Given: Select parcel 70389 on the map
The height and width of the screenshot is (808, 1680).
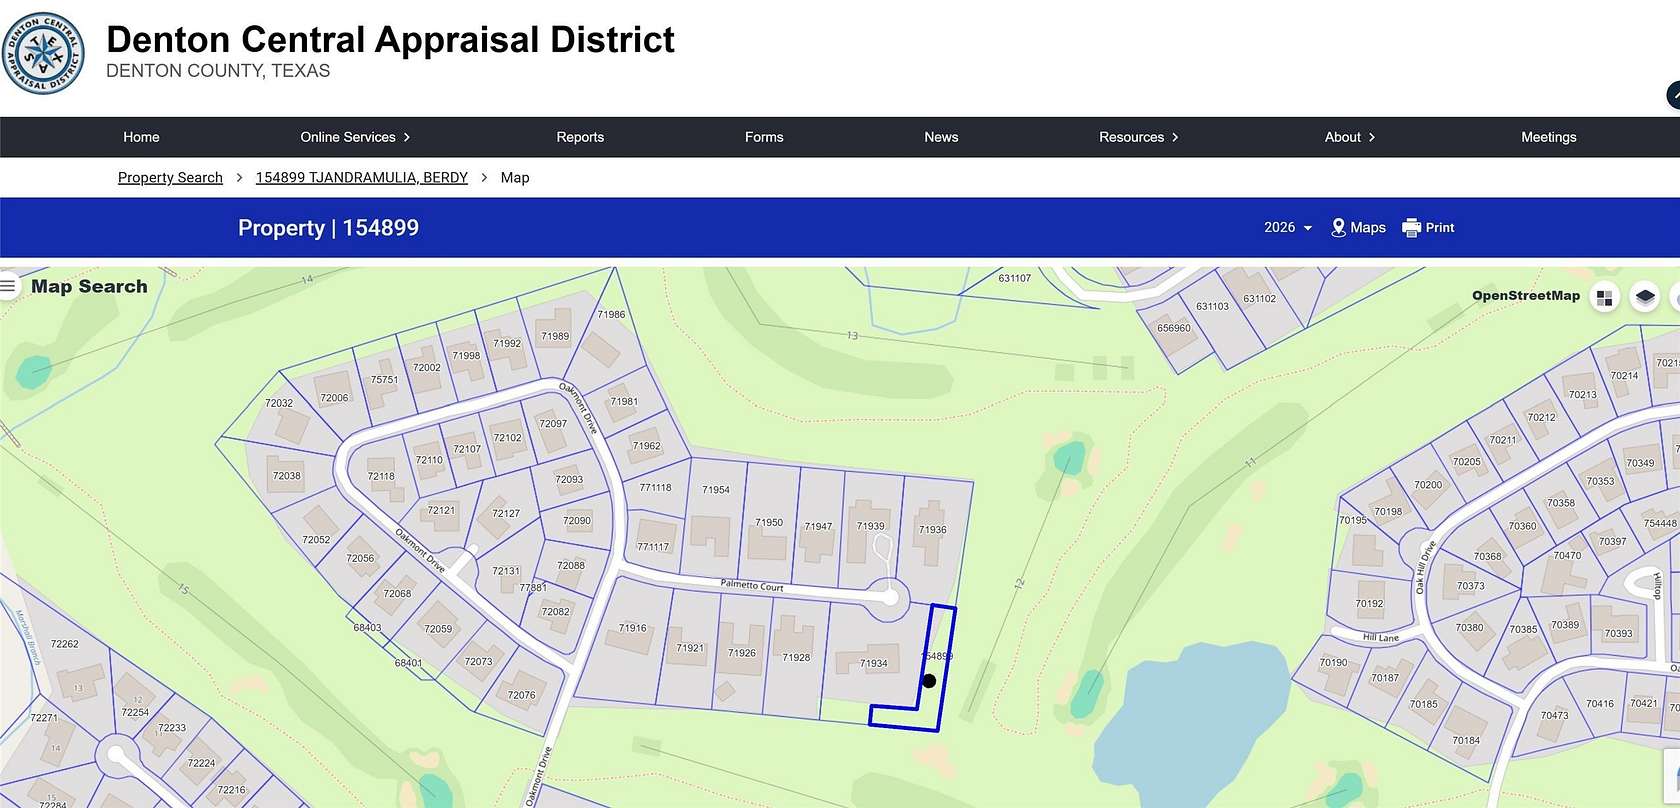Looking at the screenshot, I should pos(1565,625).
